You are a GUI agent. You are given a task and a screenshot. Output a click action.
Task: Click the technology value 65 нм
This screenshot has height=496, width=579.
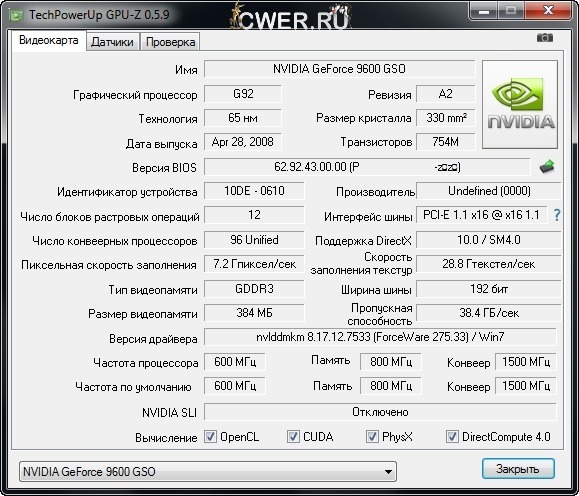[243, 118]
